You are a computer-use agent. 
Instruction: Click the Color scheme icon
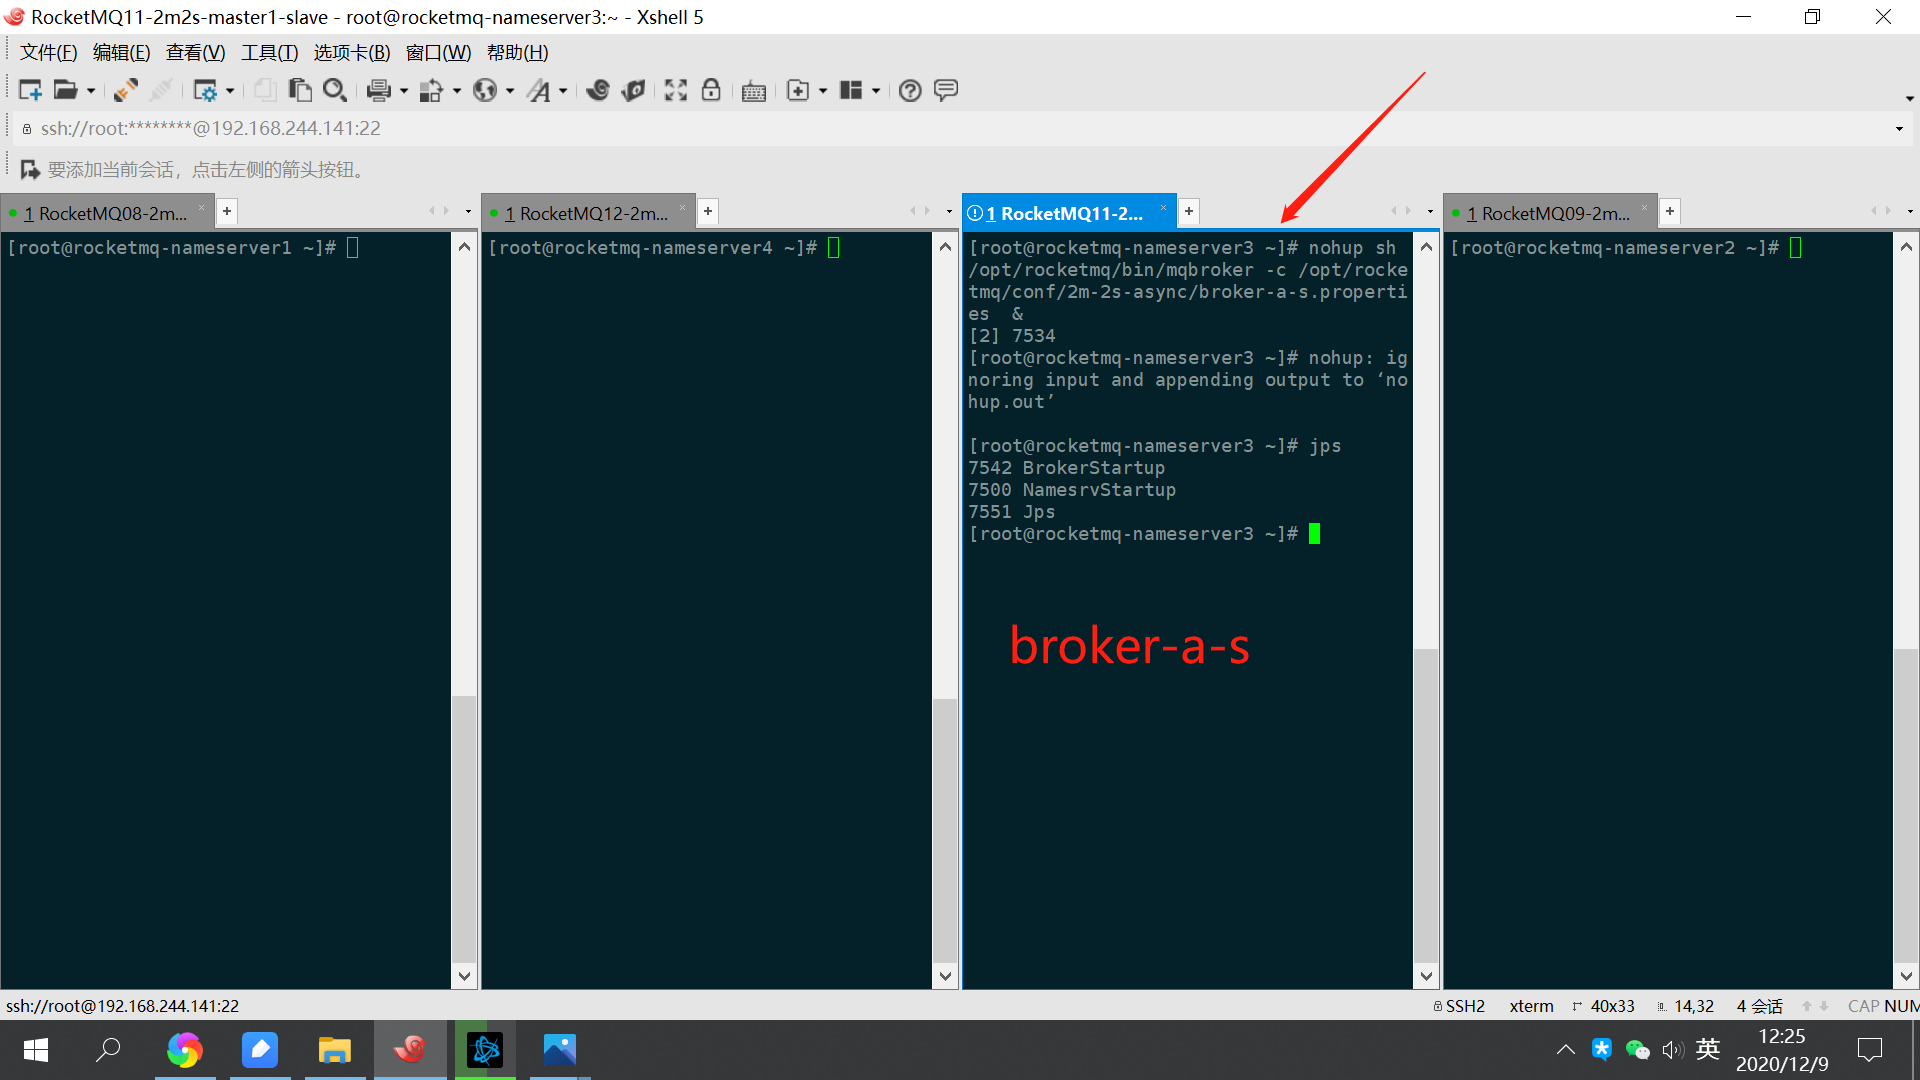[x=431, y=90]
